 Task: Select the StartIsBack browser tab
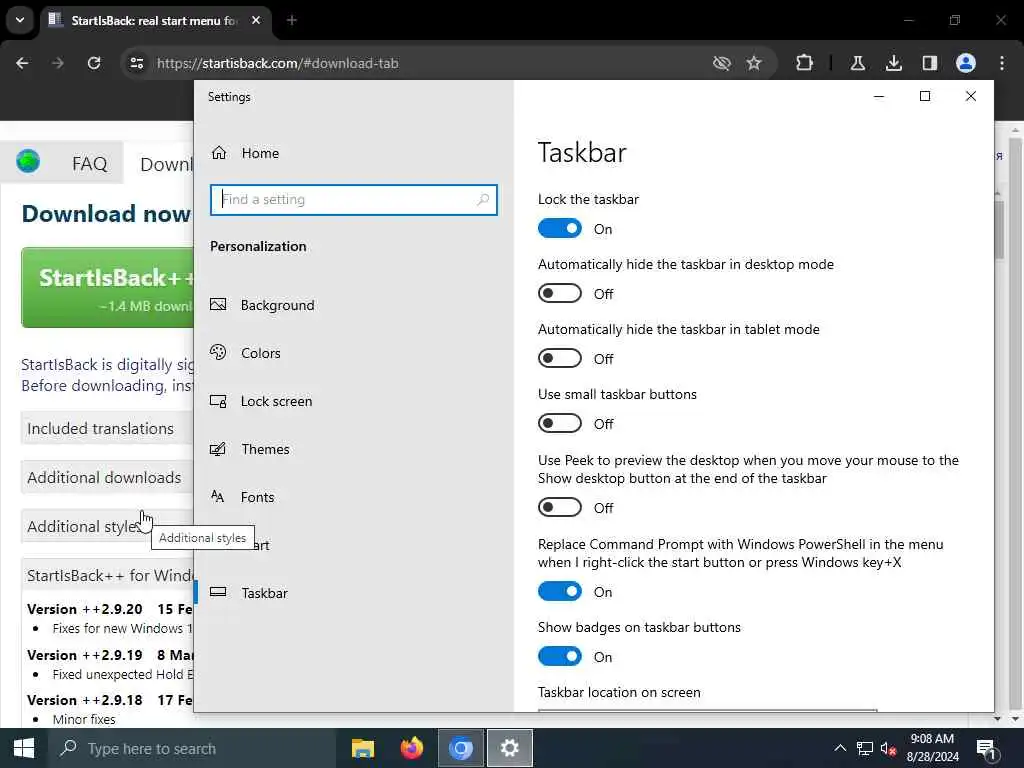[155, 20]
